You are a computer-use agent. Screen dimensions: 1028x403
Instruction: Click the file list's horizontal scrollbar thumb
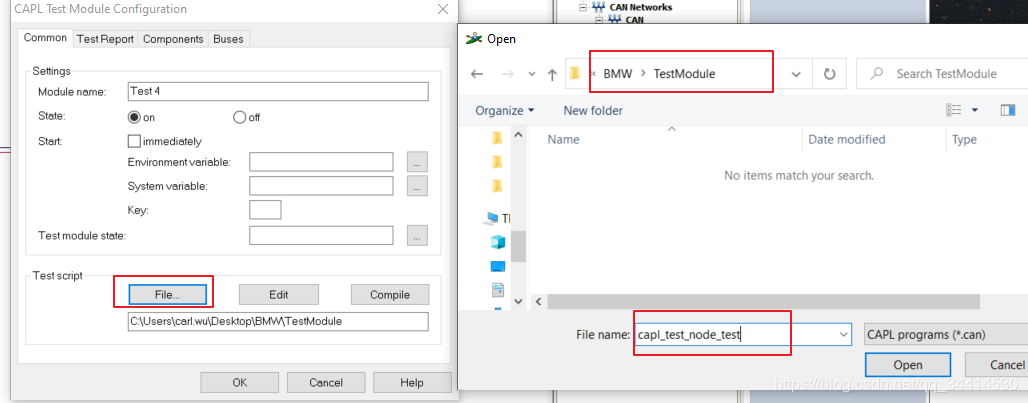tap(763, 301)
